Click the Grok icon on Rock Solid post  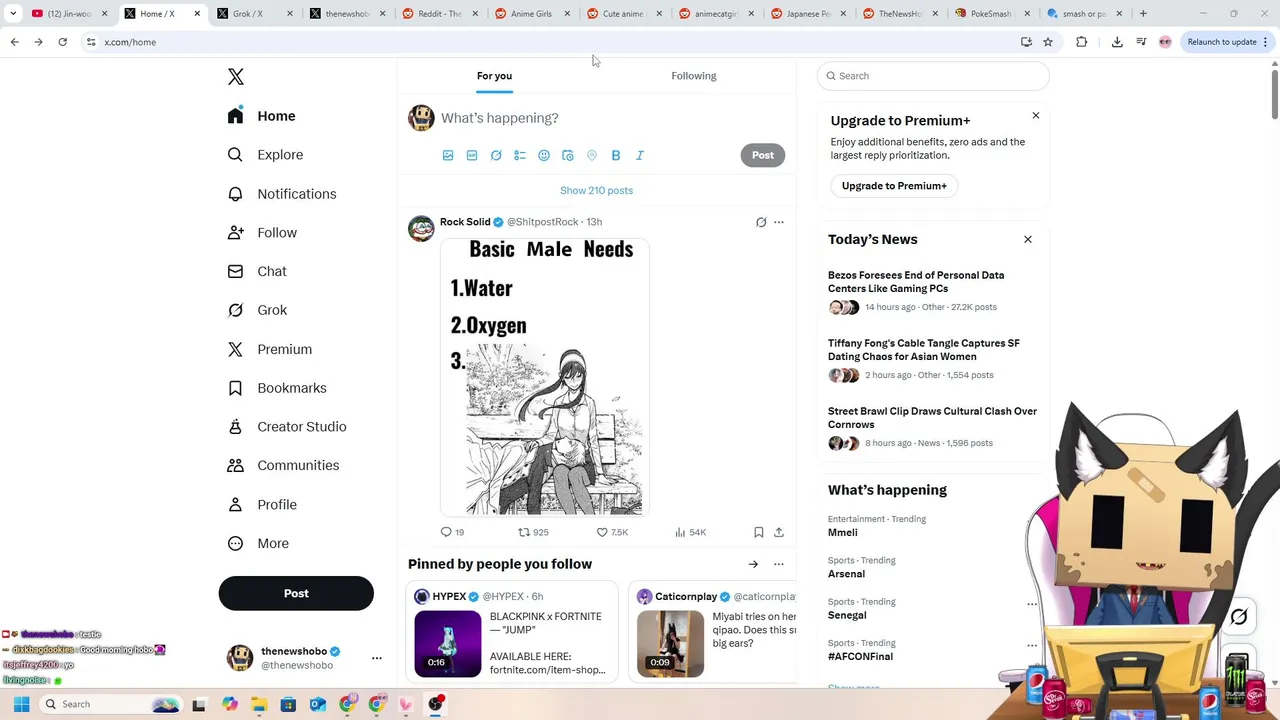click(761, 222)
